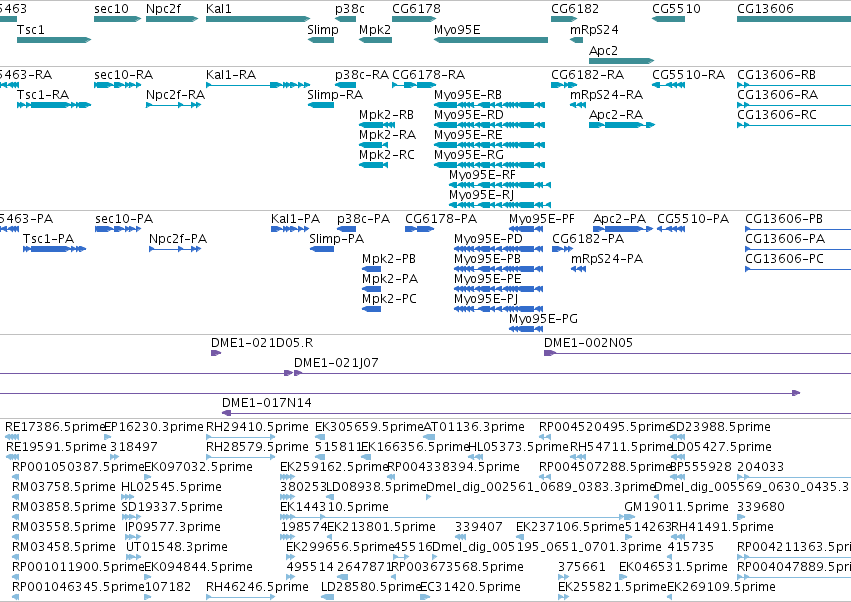The image size is (851, 602).
Task: Open transcript Myo95E-RE
Action: pyautogui.click(x=489, y=145)
